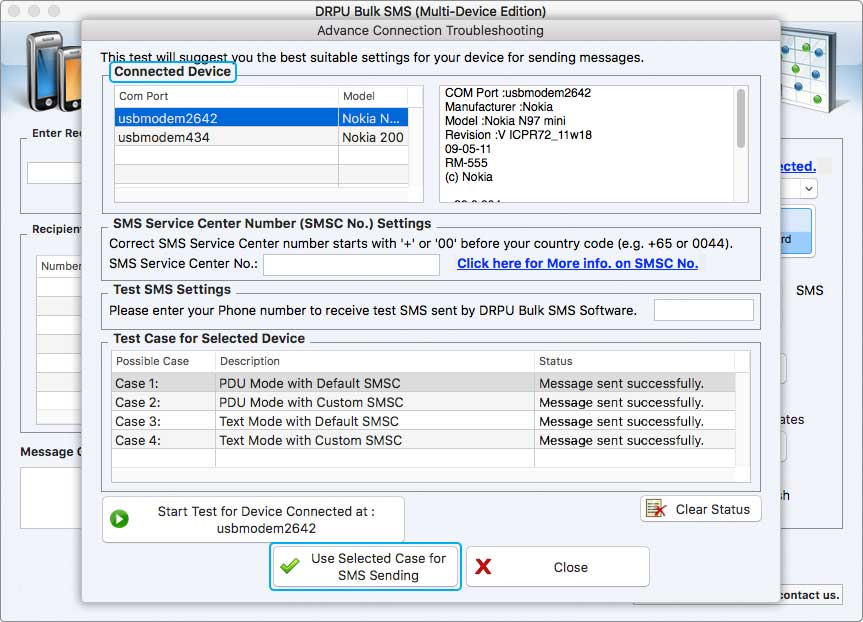
Task: Click the Message text area in main window
Action: (51, 498)
